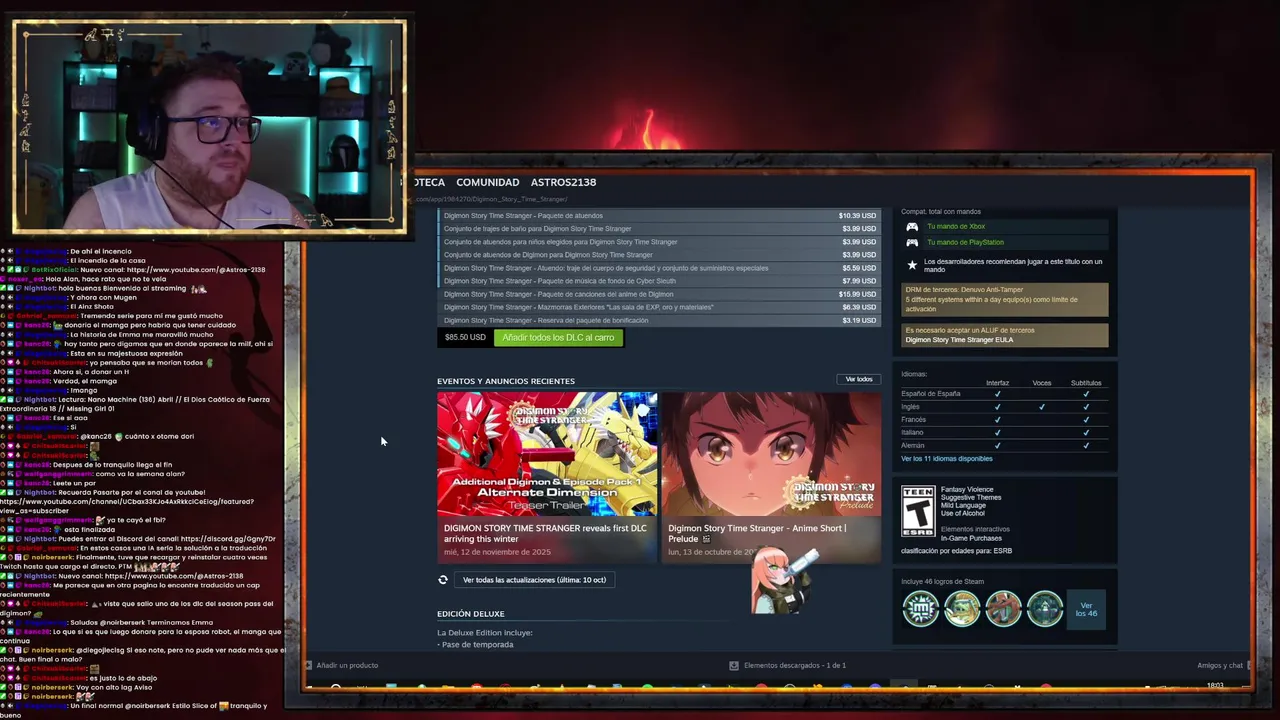View the fourth Steam achievement icon

1044,608
